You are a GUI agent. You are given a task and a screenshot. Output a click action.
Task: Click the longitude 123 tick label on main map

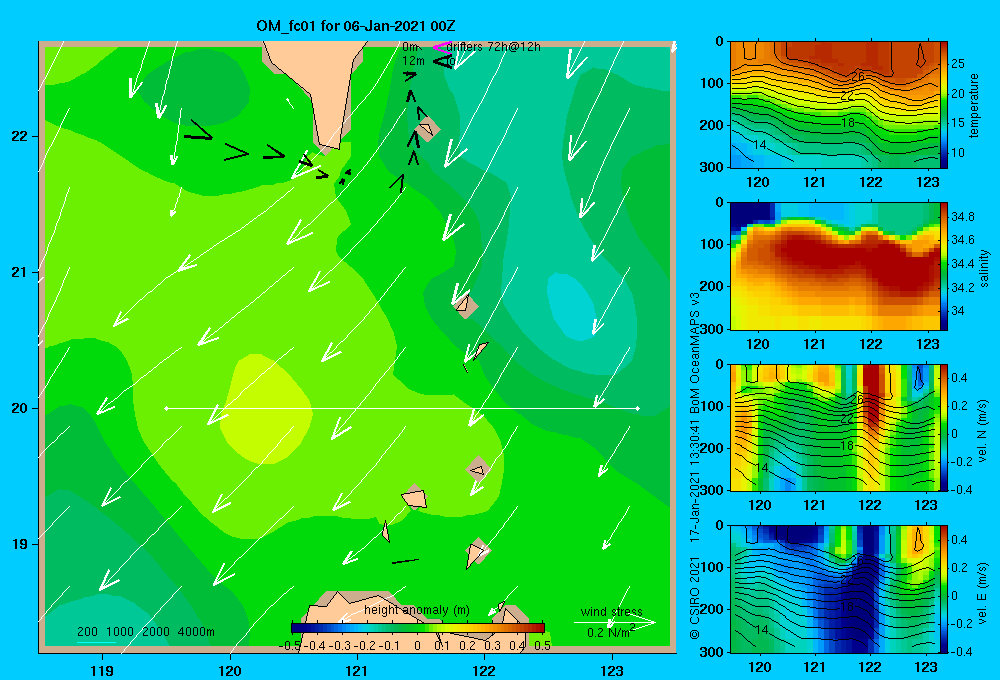coord(612,670)
